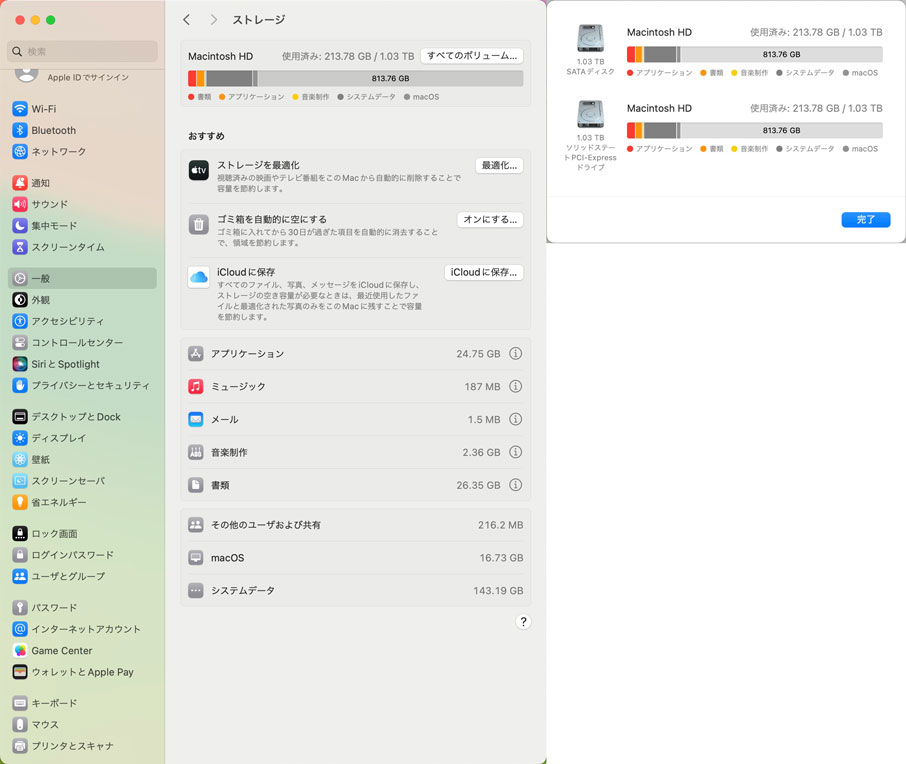Click the trash can icon
Screen dimensions: 906x764
tap(199, 224)
